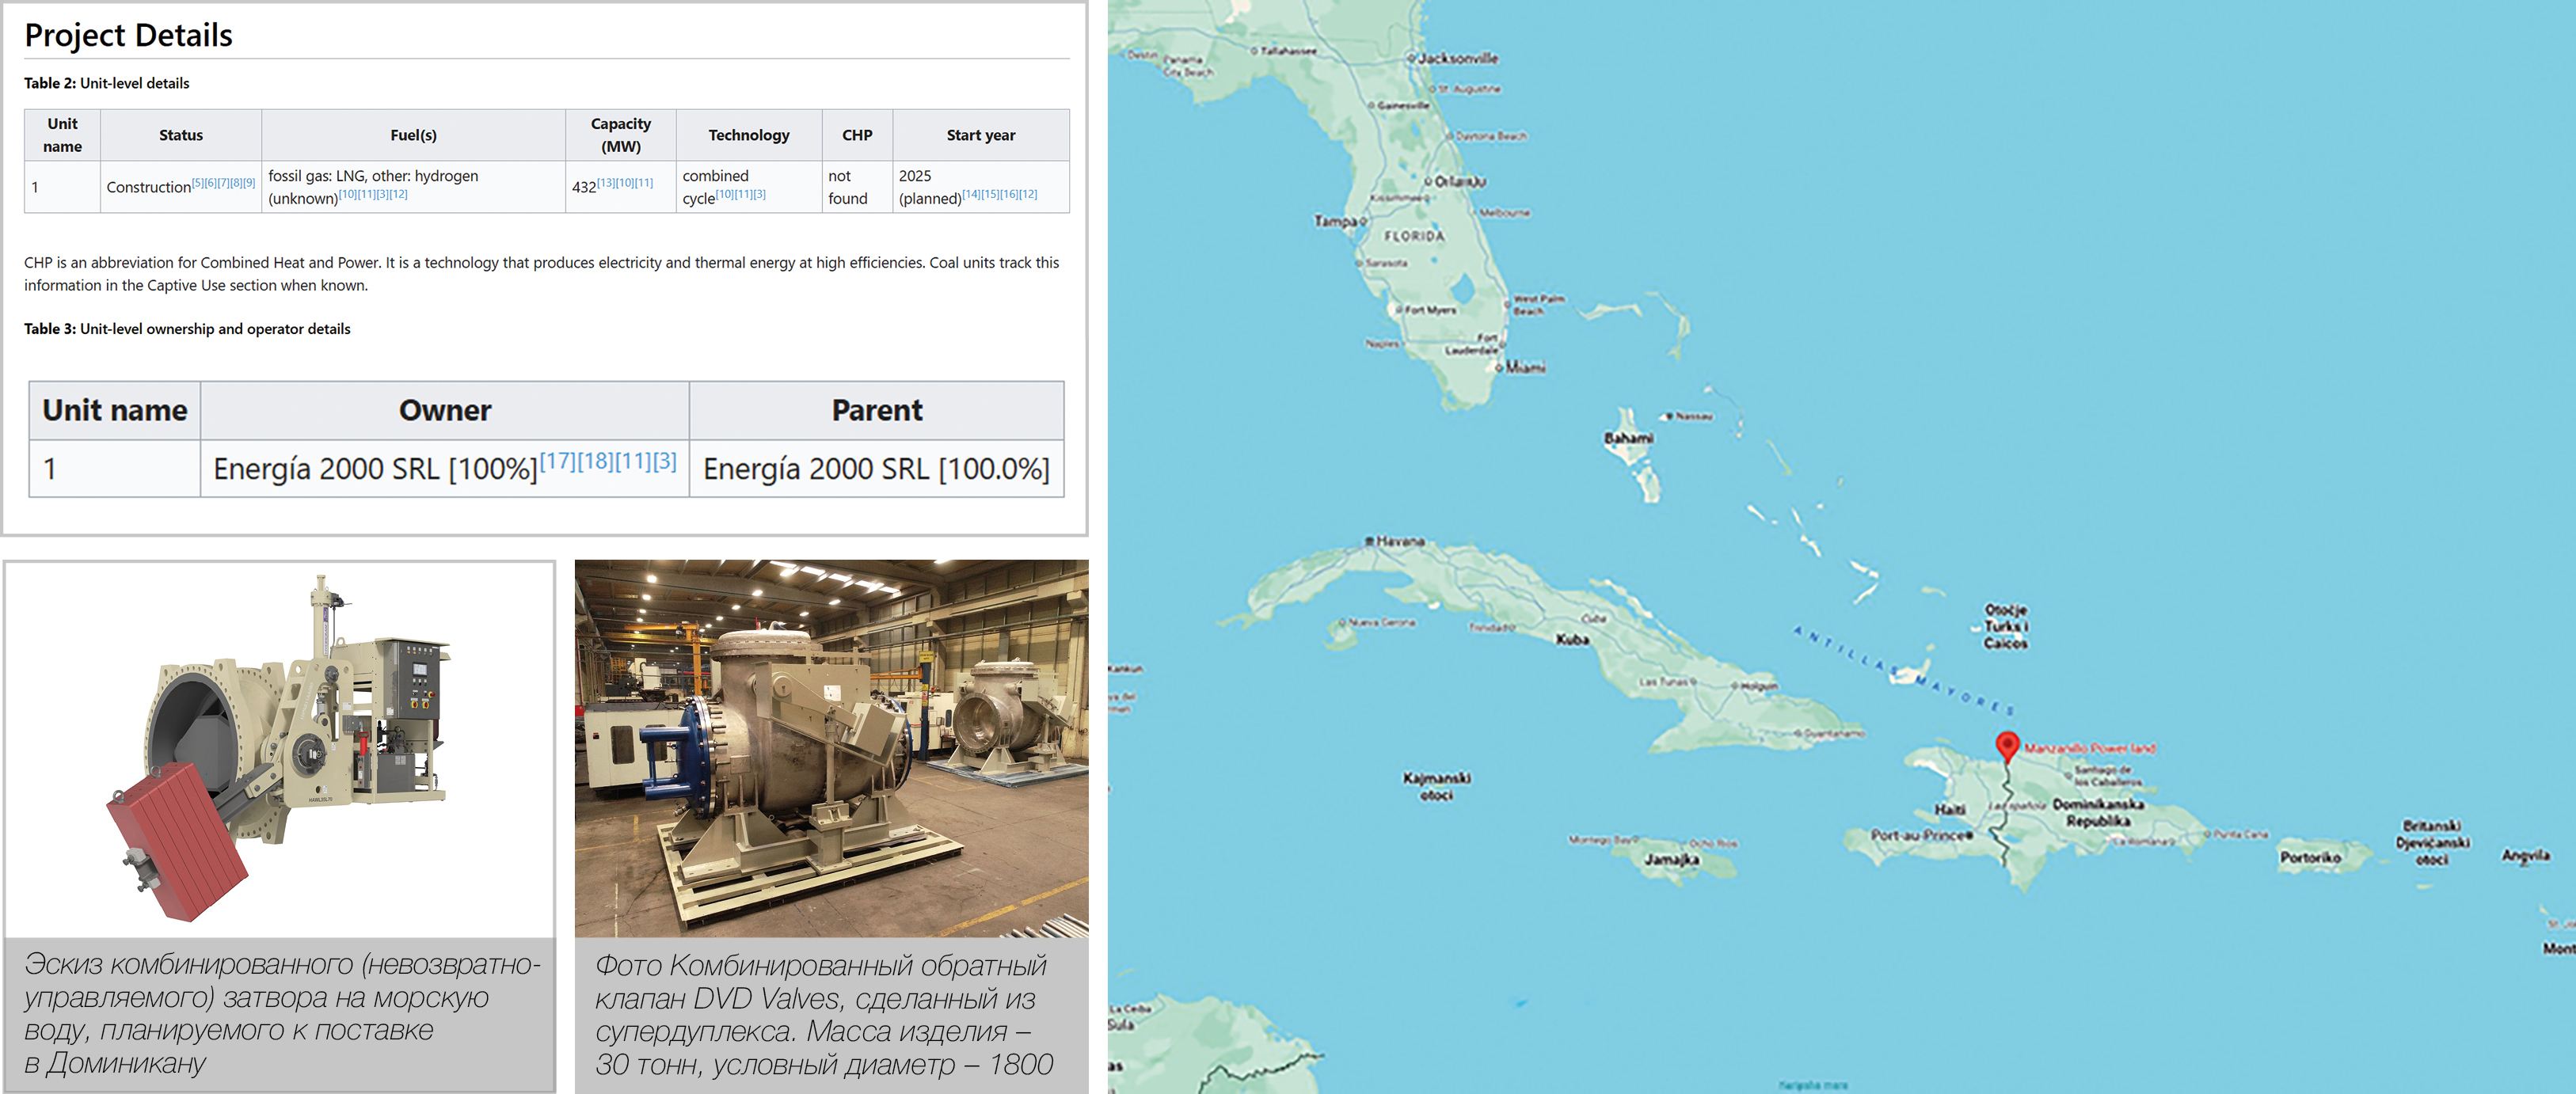The height and width of the screenshot is (1094, 2576).
Task: Click the Havana city marker on map
Action: pyautogui.click(x=1370, y=541)
